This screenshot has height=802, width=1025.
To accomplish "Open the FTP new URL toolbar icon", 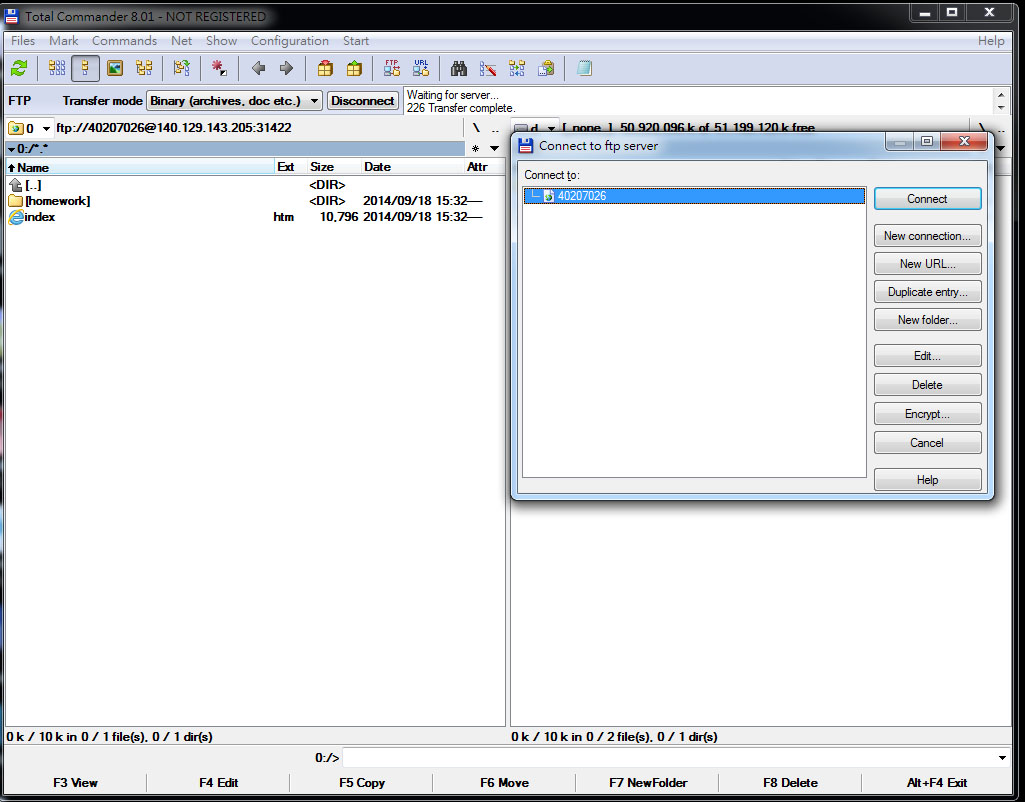I will click(x=421, y=68).
